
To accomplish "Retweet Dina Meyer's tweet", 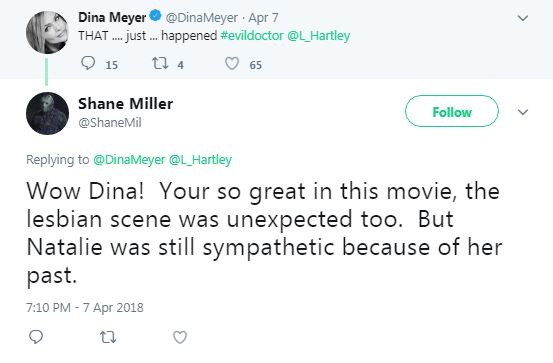I will click(x=160, y=64).
